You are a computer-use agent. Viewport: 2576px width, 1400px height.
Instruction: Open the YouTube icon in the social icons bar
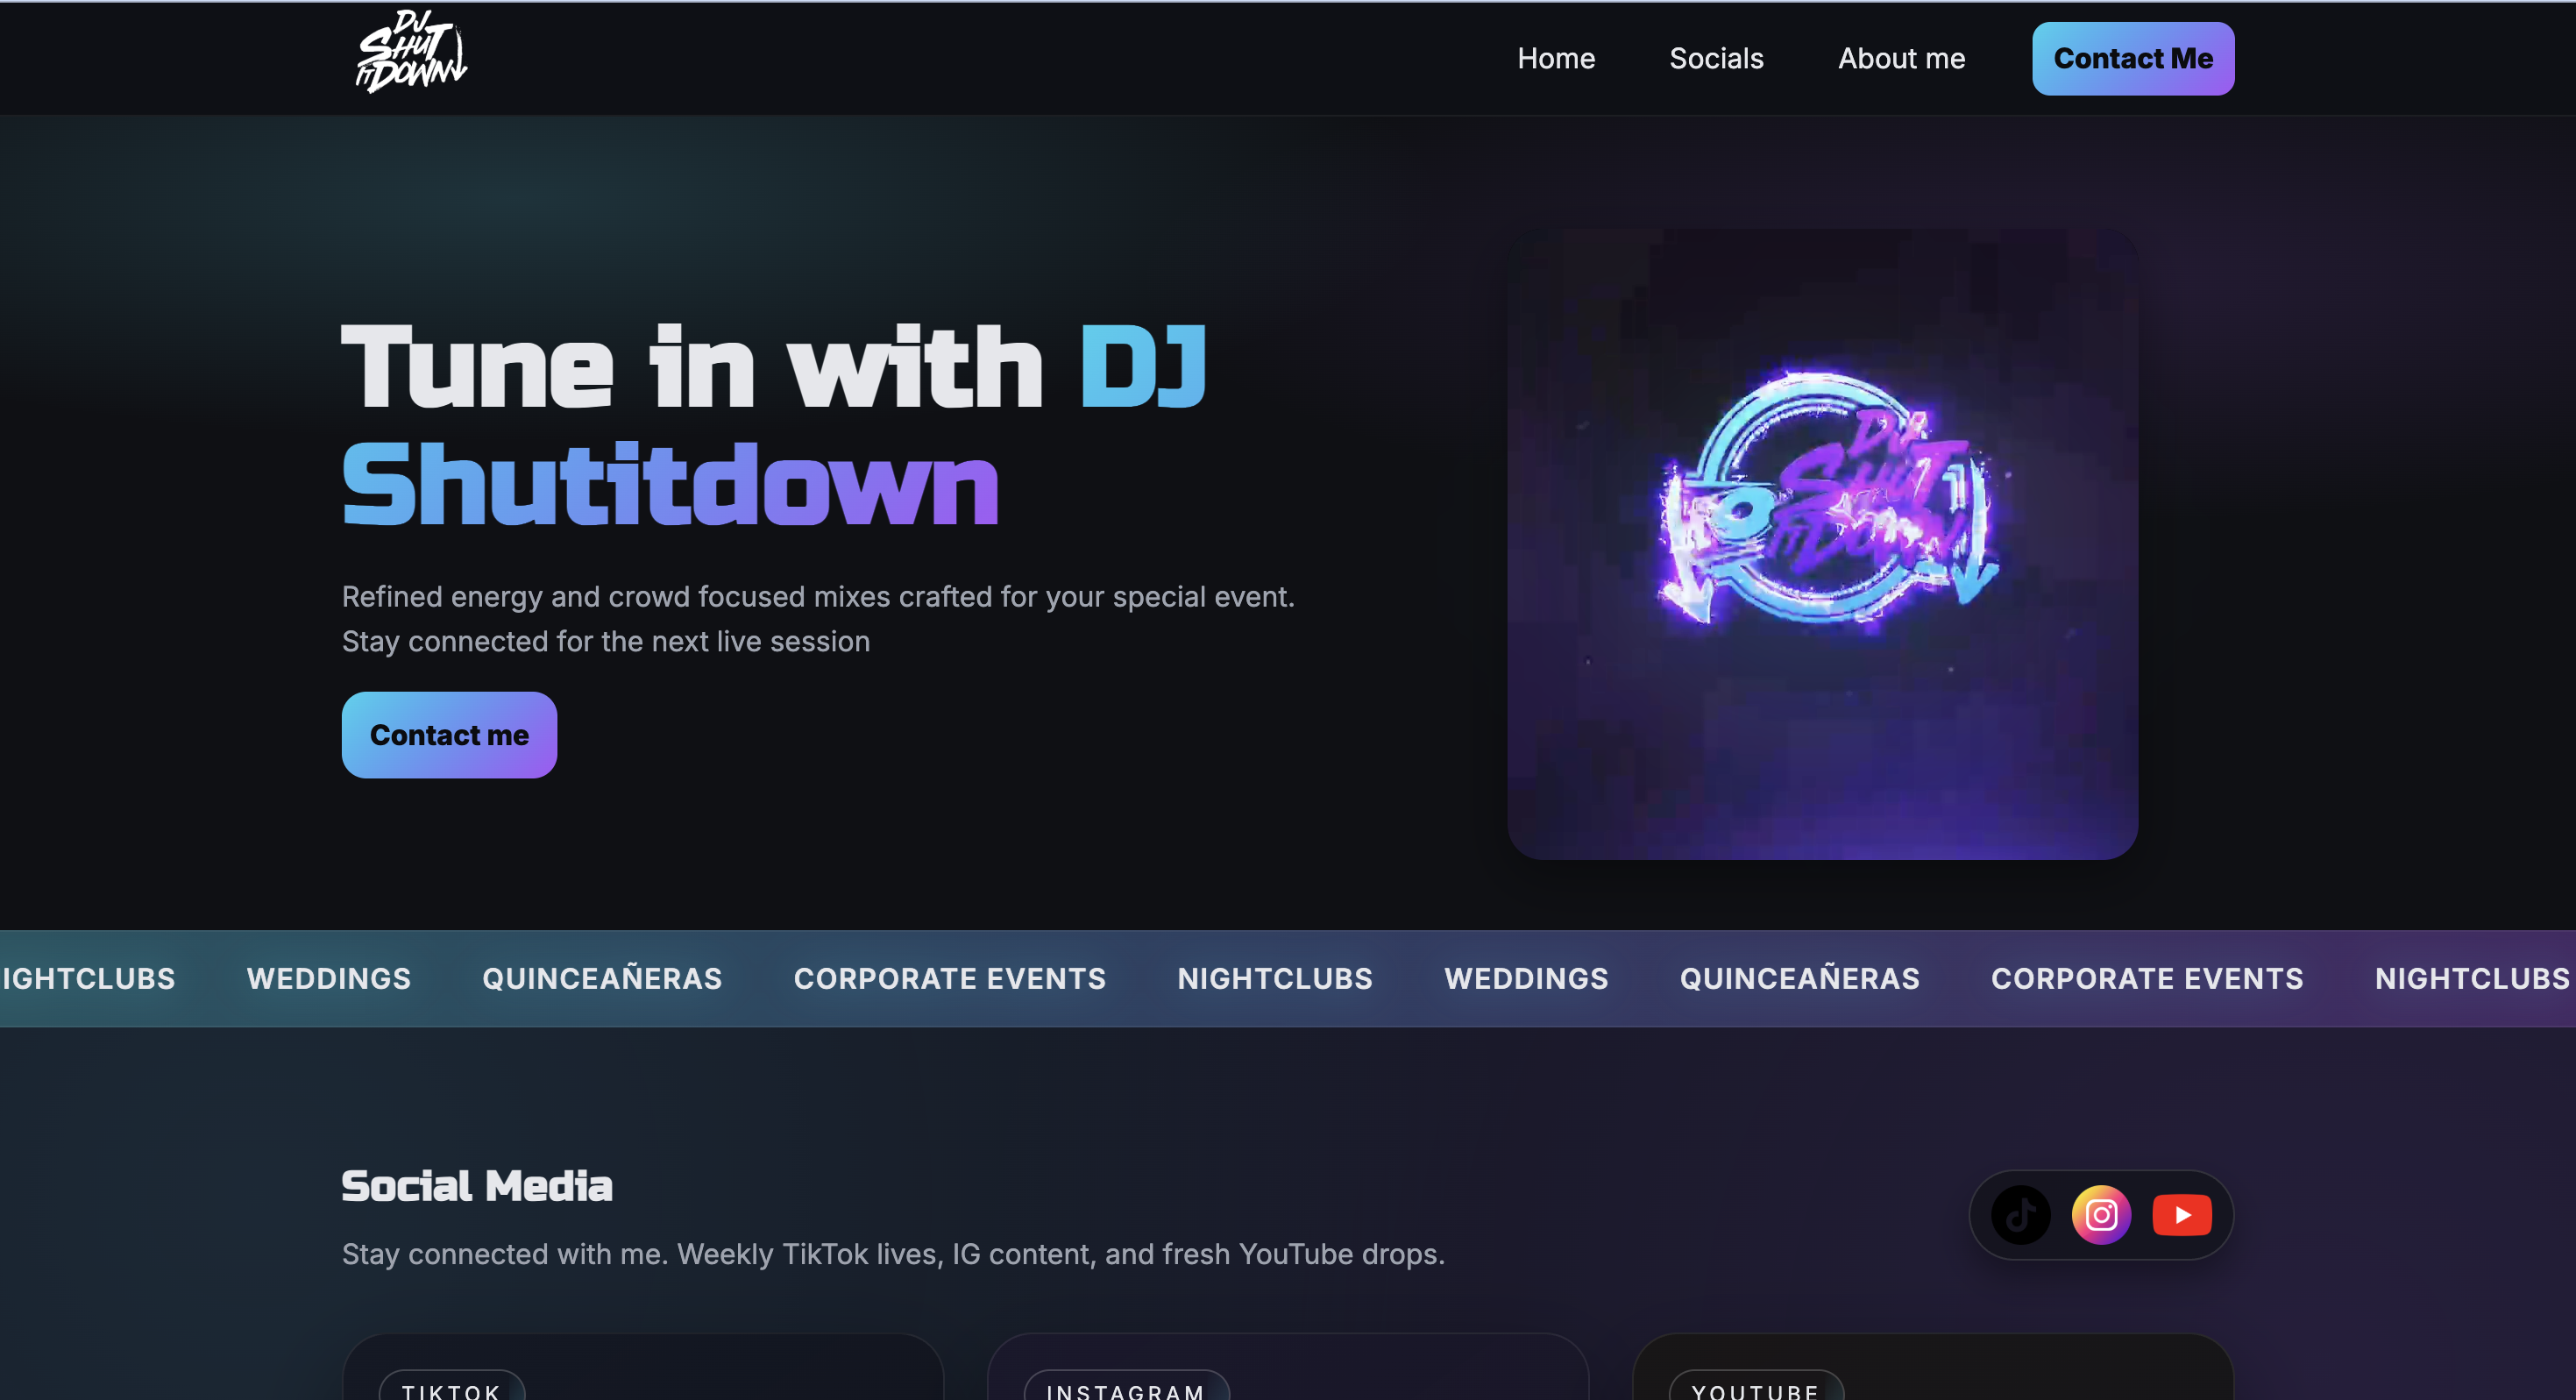(x=2182, y=1215)
